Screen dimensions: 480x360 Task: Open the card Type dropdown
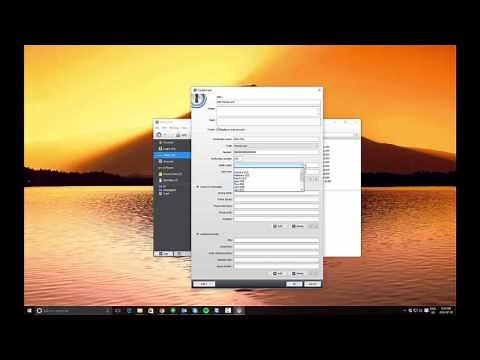[x=276, y=146]
